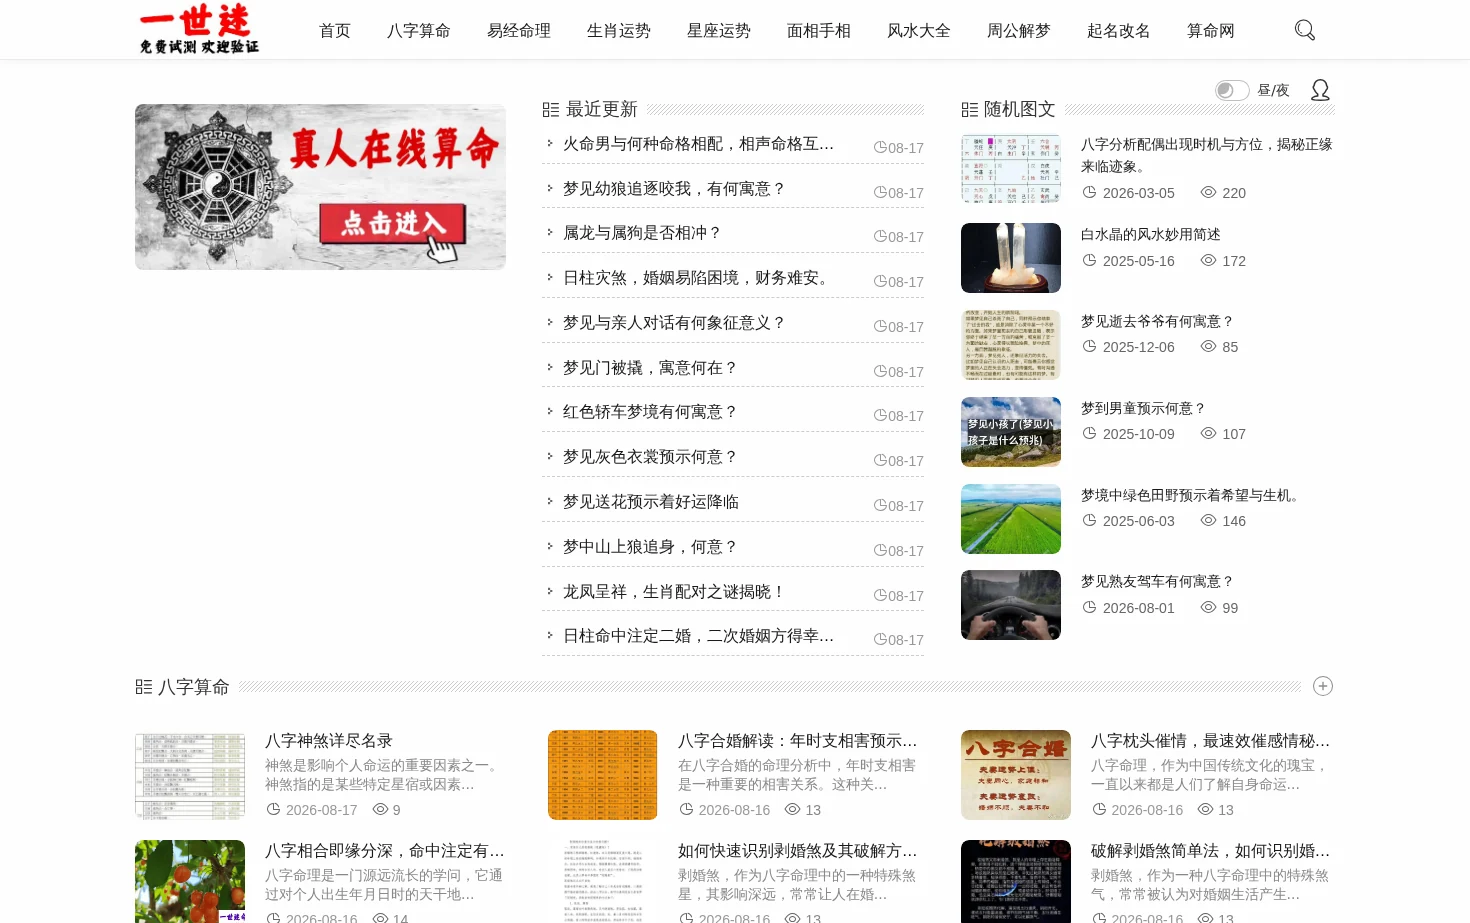This screenshot has width=1470, height=923.
Task: Click the 一世迷 site logo
Action: pyautogui.click(x=199, y=29)
